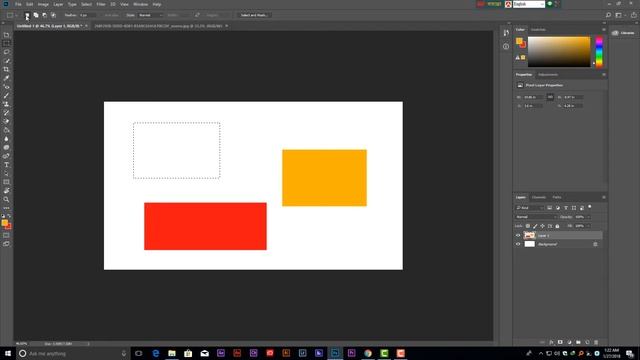Select the Clone Stamp tool
Screen dimensions: 640x360
(6, 104)
